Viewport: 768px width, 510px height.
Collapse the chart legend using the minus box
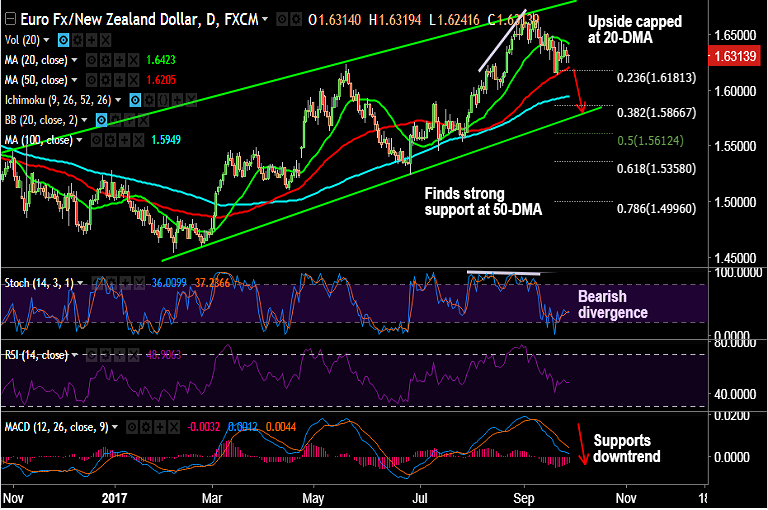10,20
